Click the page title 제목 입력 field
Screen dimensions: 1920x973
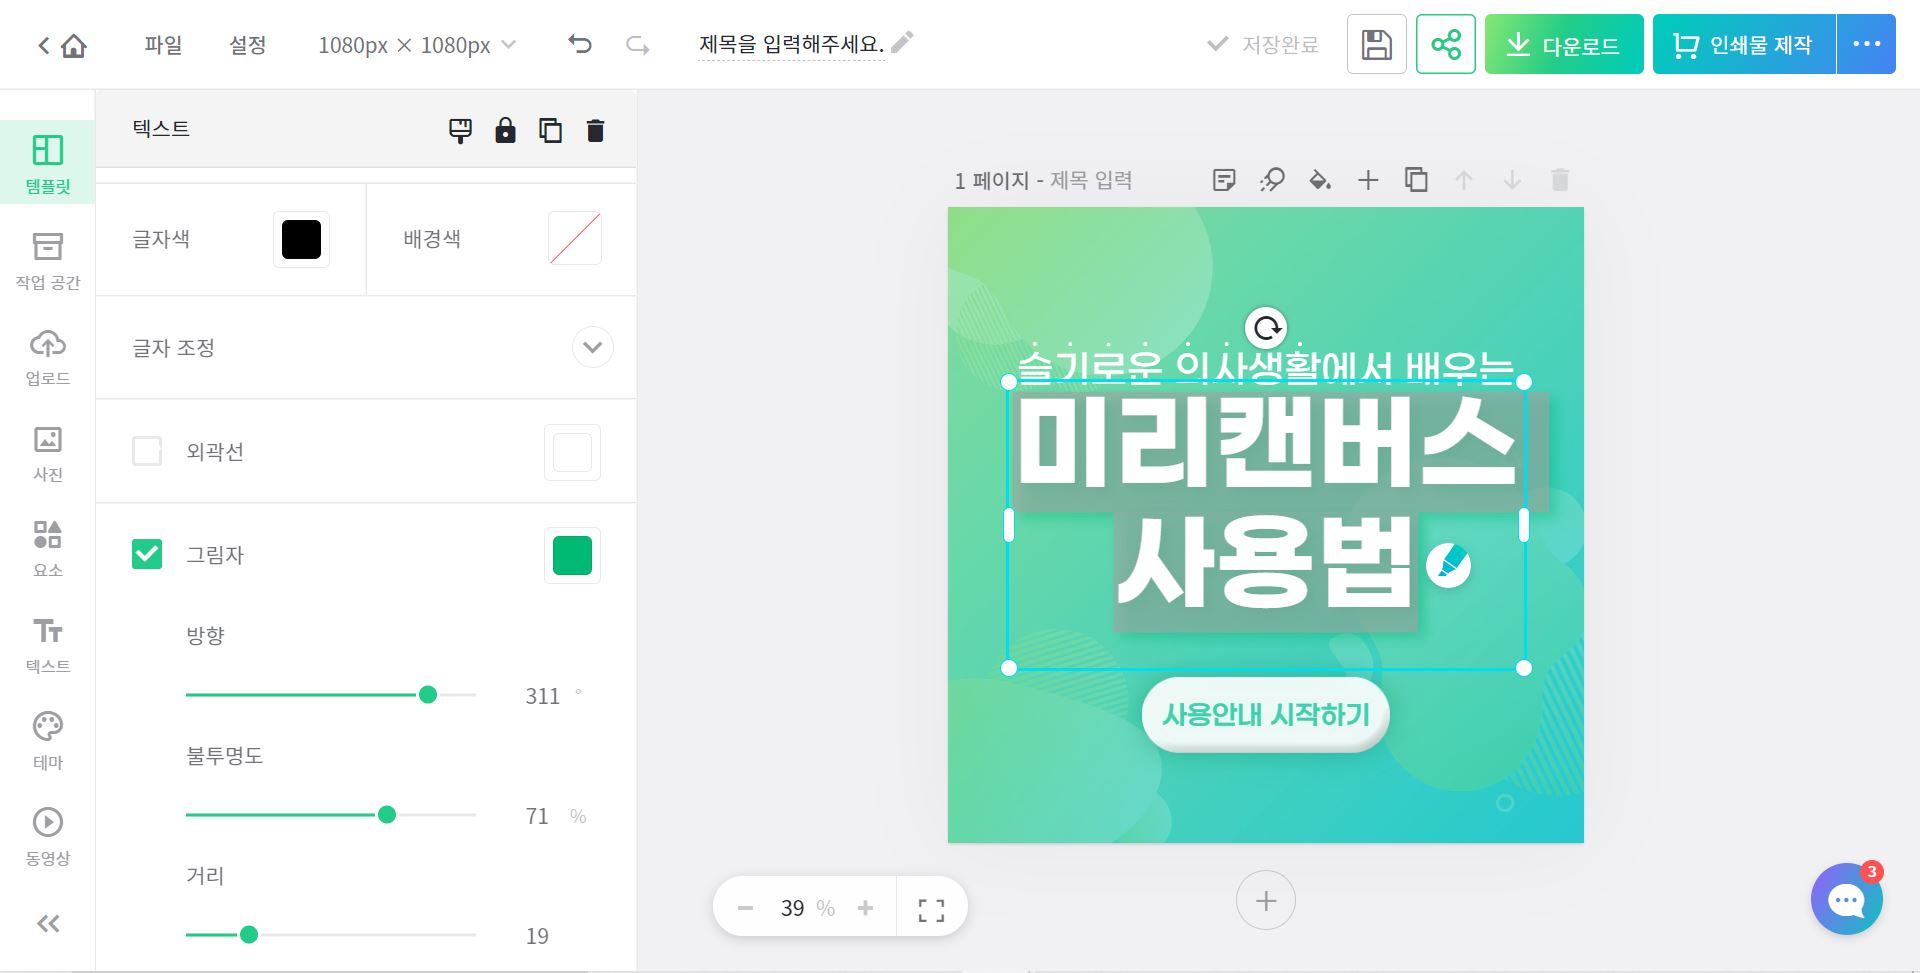(x=1091, y=180)
